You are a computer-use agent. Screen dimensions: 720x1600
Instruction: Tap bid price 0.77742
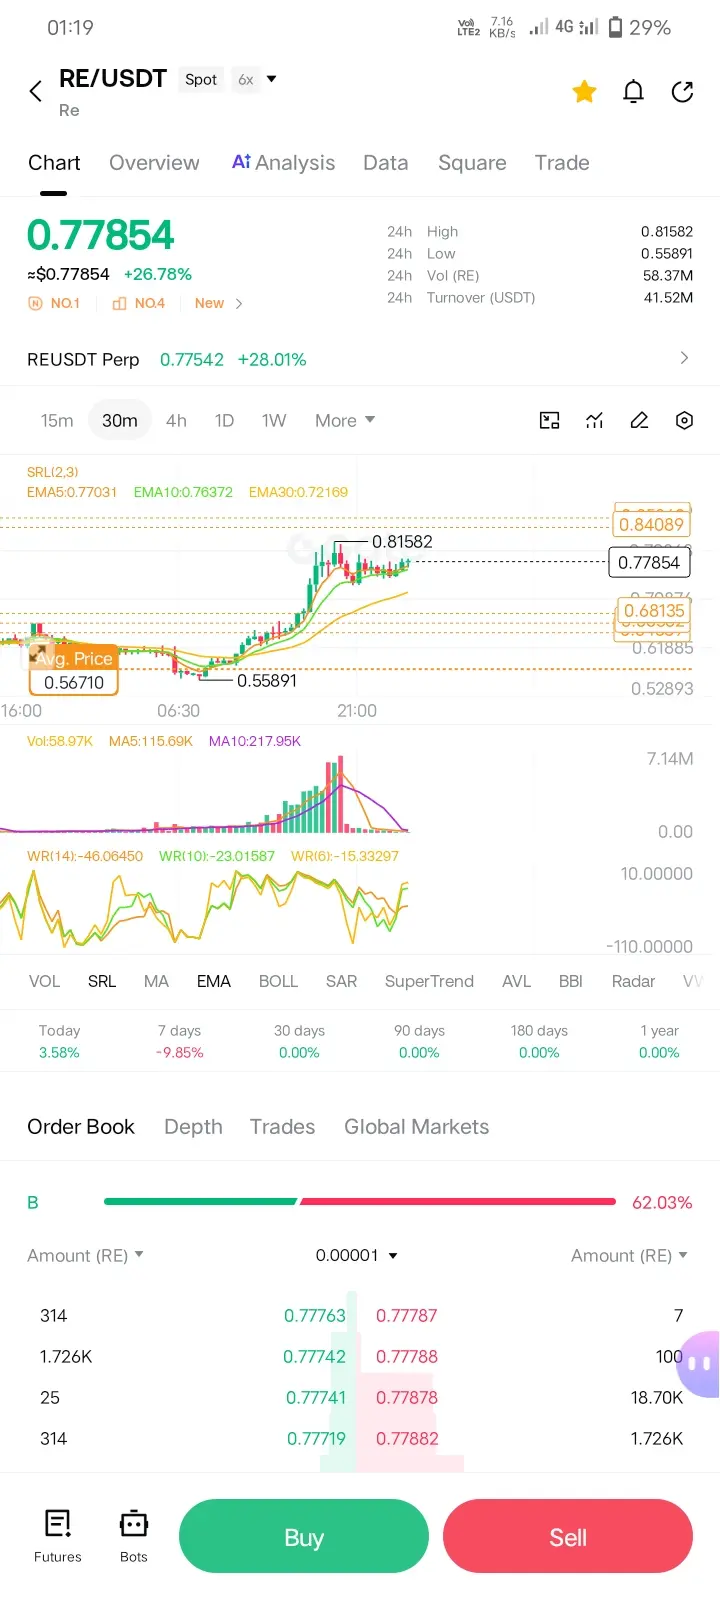315,1357
